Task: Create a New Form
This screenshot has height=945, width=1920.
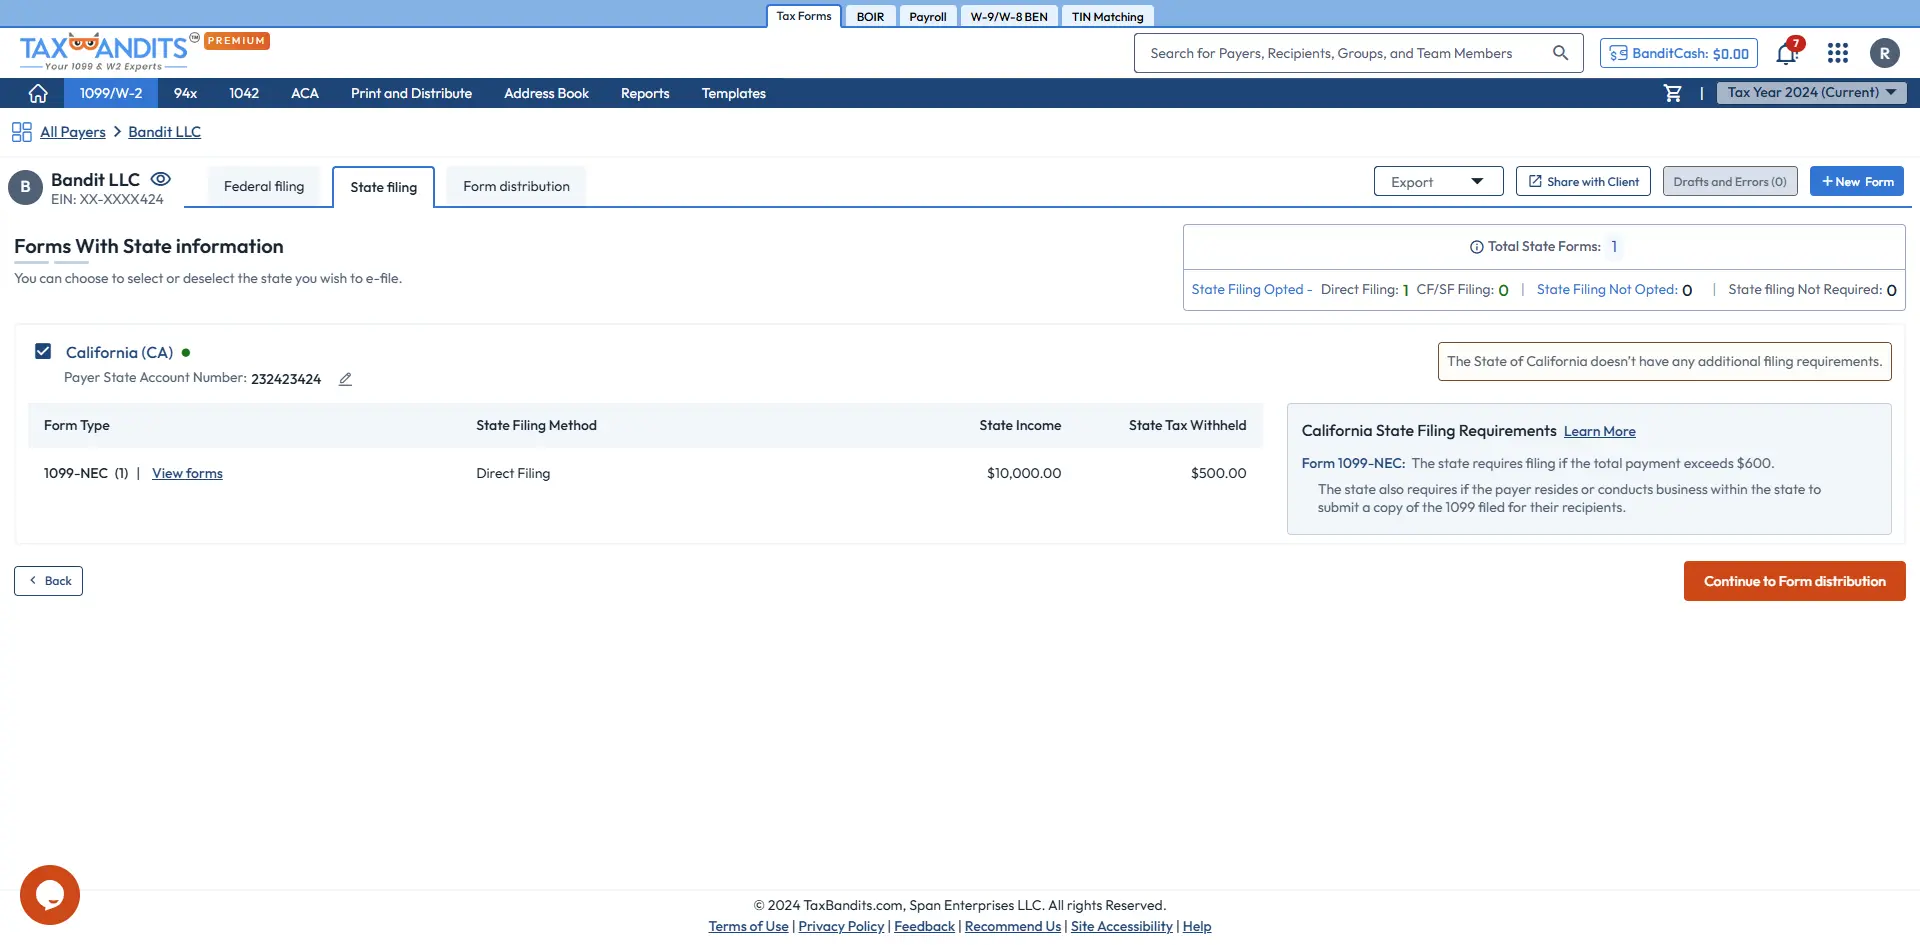Action: 1857,182
